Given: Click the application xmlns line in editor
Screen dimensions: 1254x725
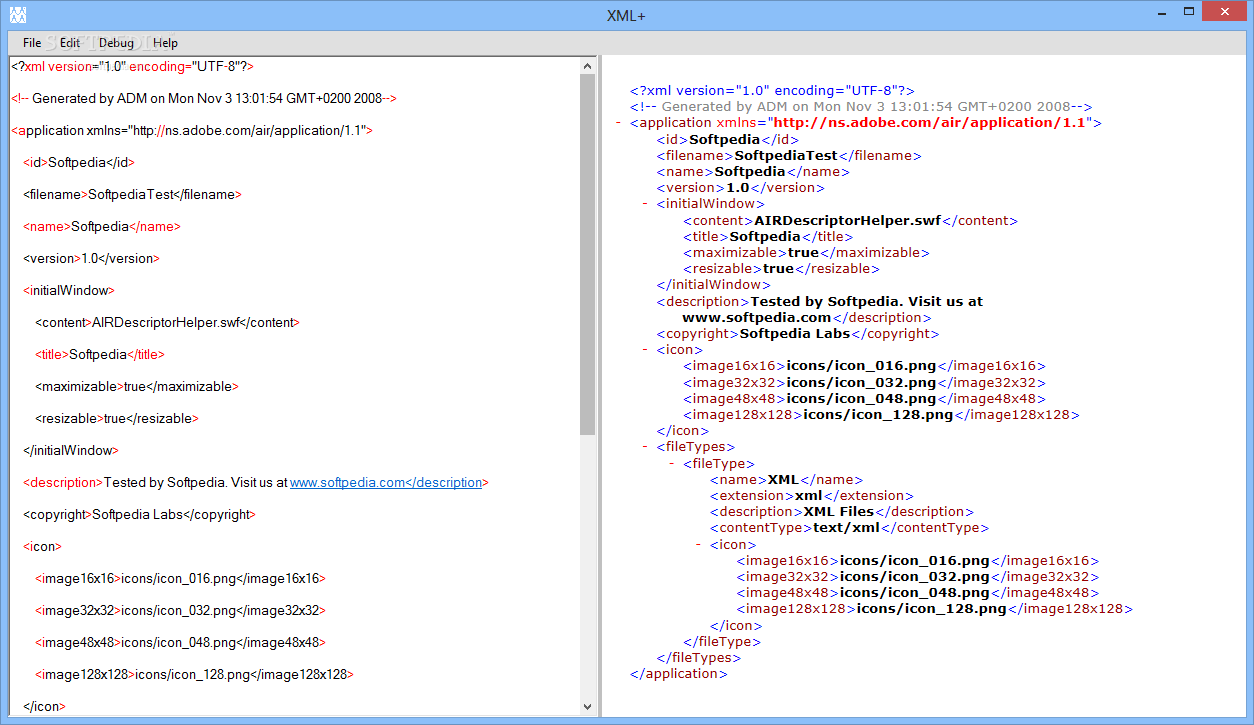Looking at the screenshot, I should coord(192,130).
